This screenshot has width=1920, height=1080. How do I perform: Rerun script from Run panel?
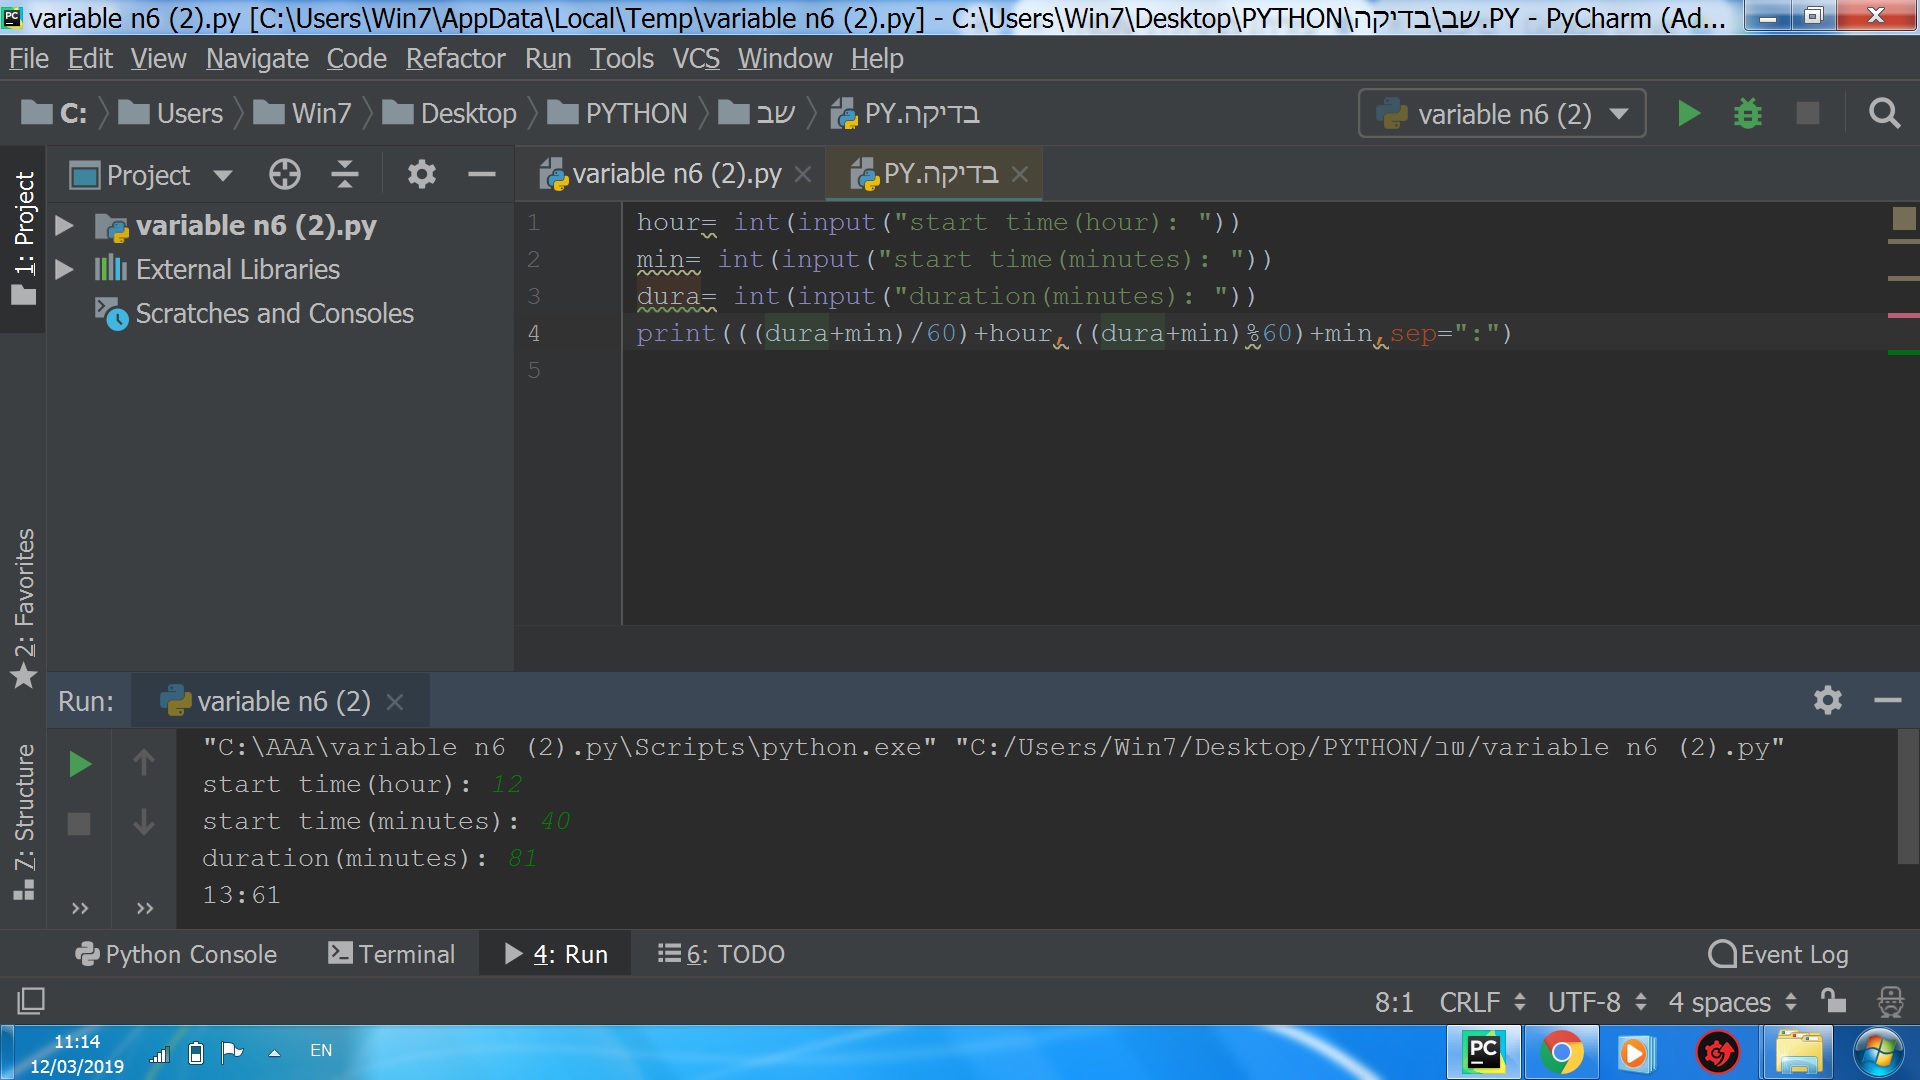(x=80, y=765)
